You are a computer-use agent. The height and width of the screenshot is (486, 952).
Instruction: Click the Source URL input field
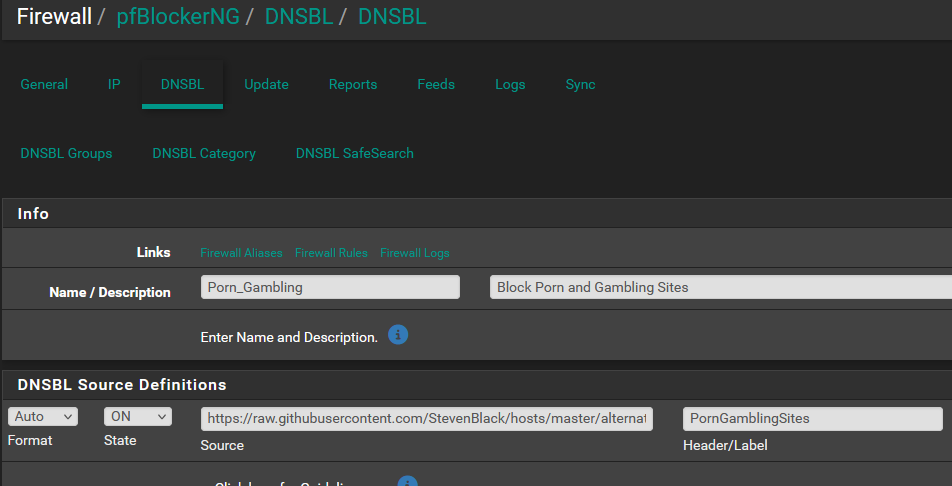[x=427, y=418]
